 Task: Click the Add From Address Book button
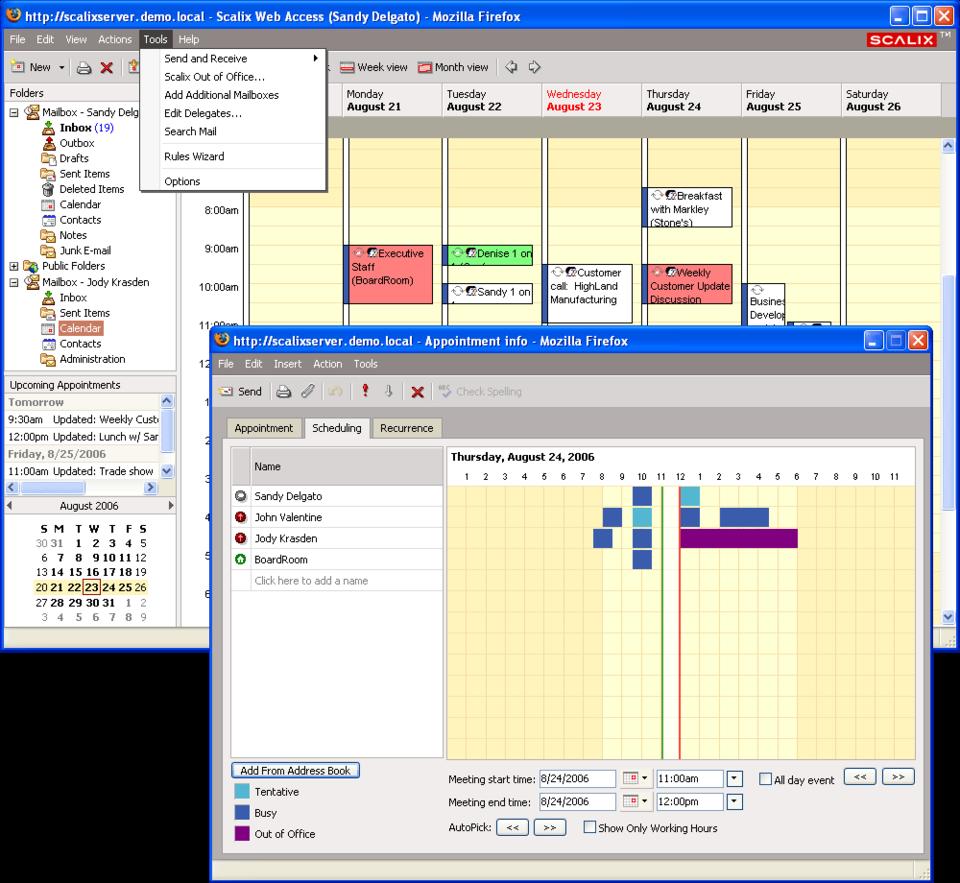295,771
